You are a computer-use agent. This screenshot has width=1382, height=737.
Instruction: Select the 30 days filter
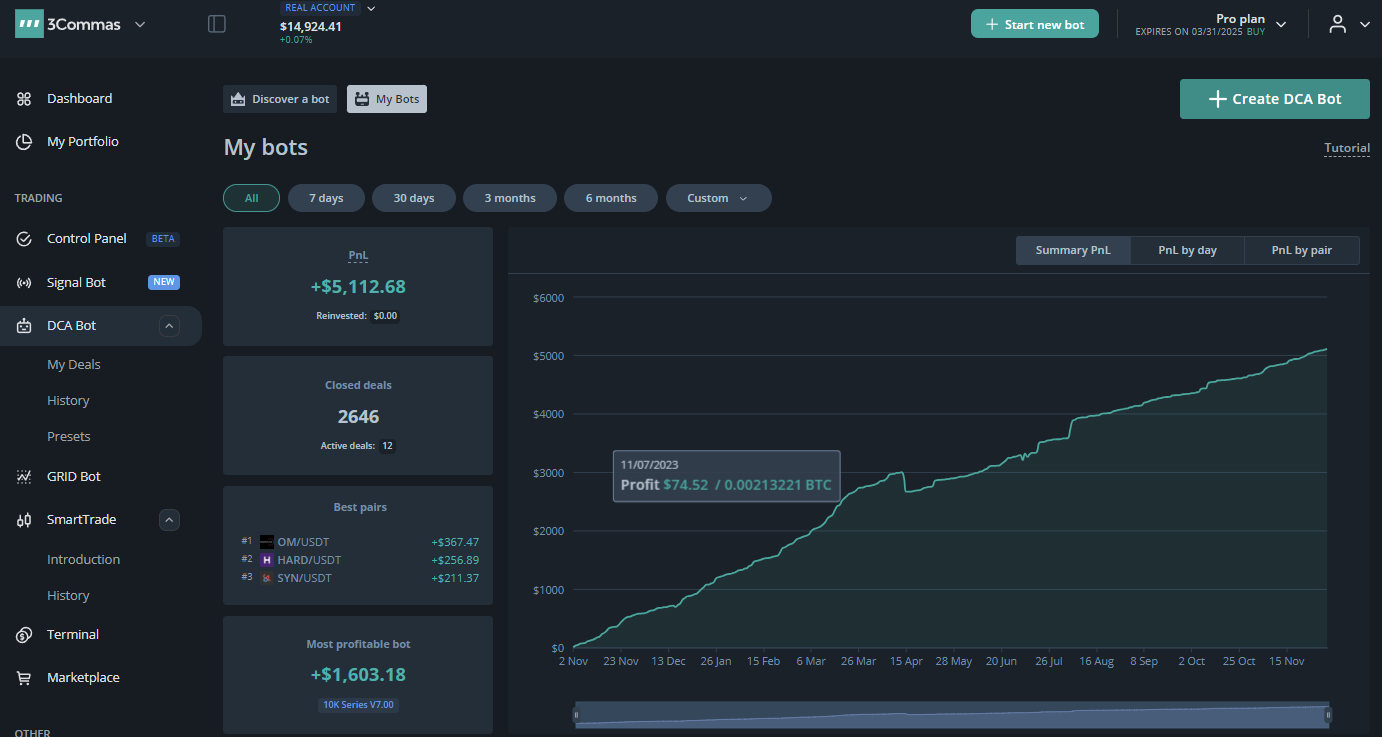pyautogui.click(x=414, y=198)
